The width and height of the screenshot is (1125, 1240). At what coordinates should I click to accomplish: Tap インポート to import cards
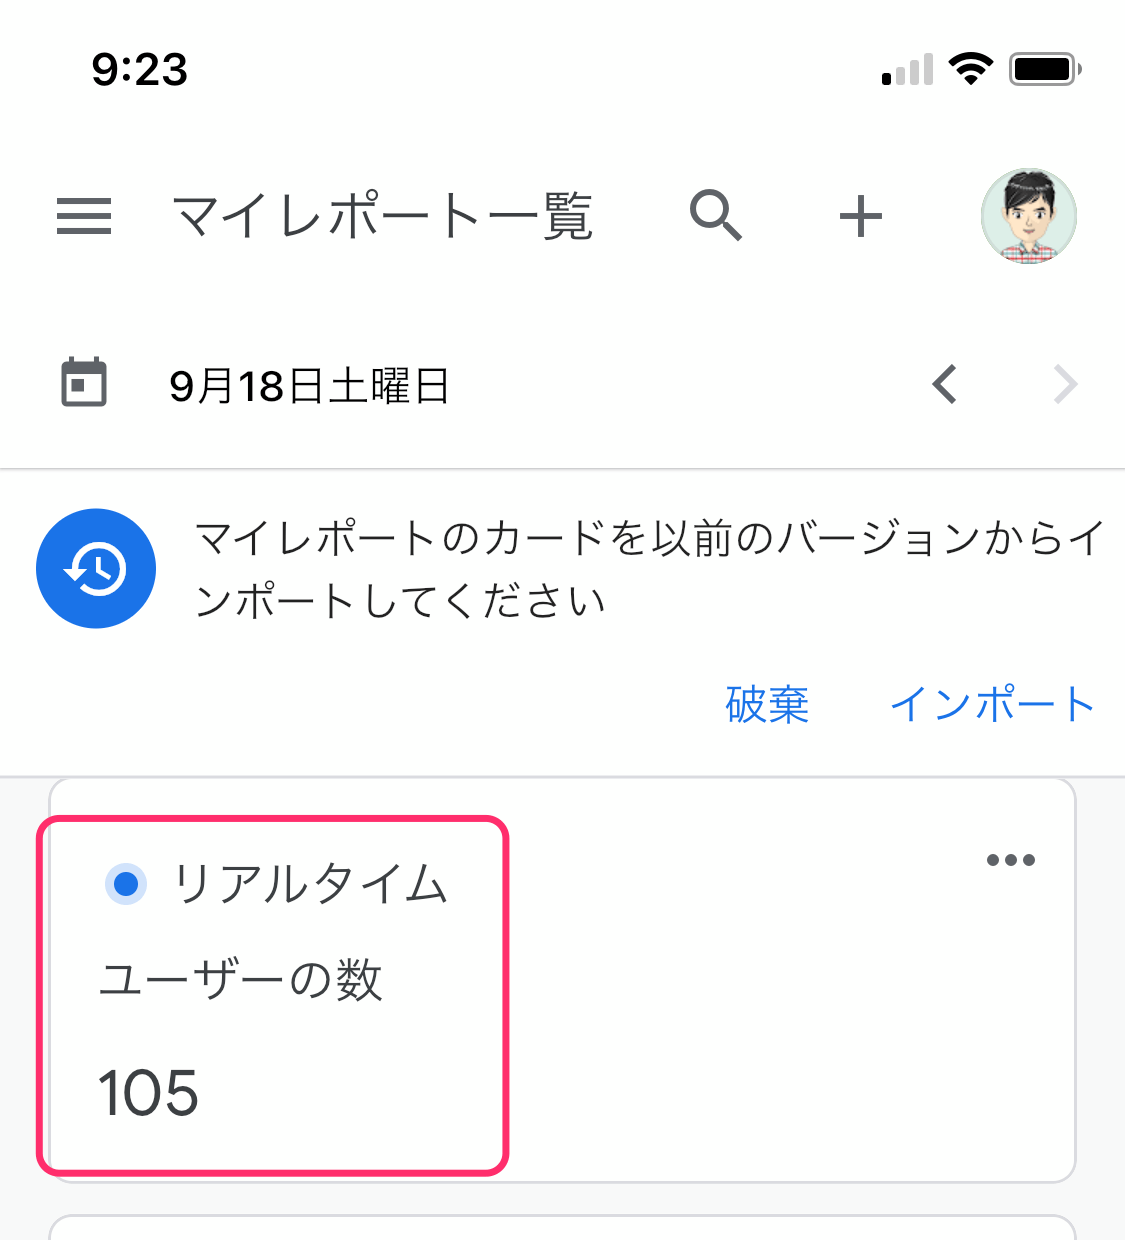tap(992, 705)
